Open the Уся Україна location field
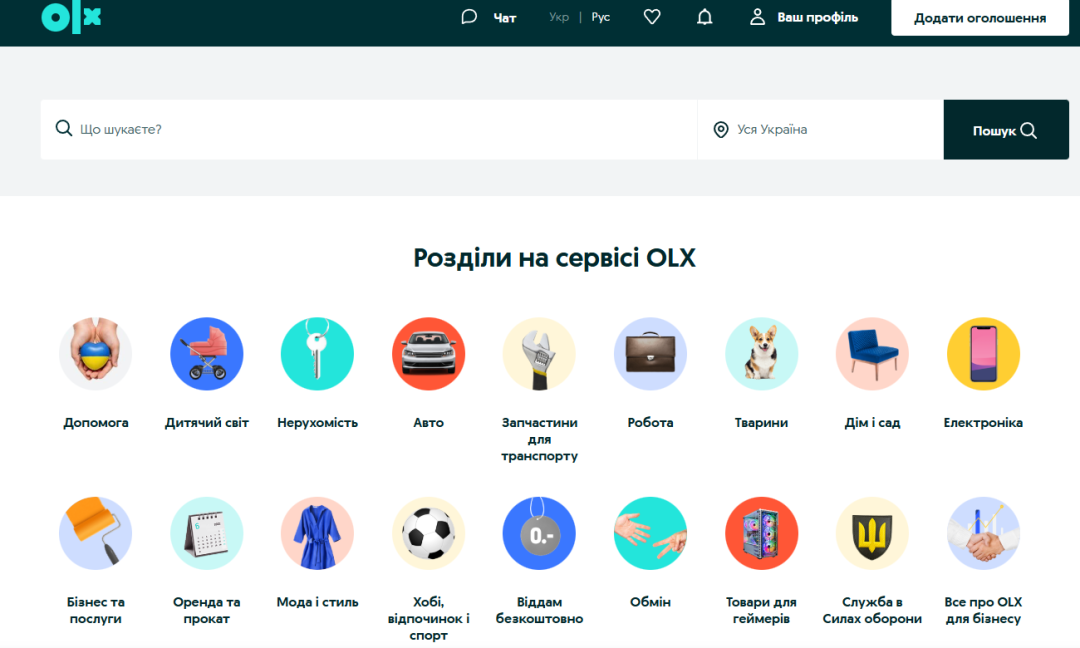The image size is (1080, 648). coord(820,129)
